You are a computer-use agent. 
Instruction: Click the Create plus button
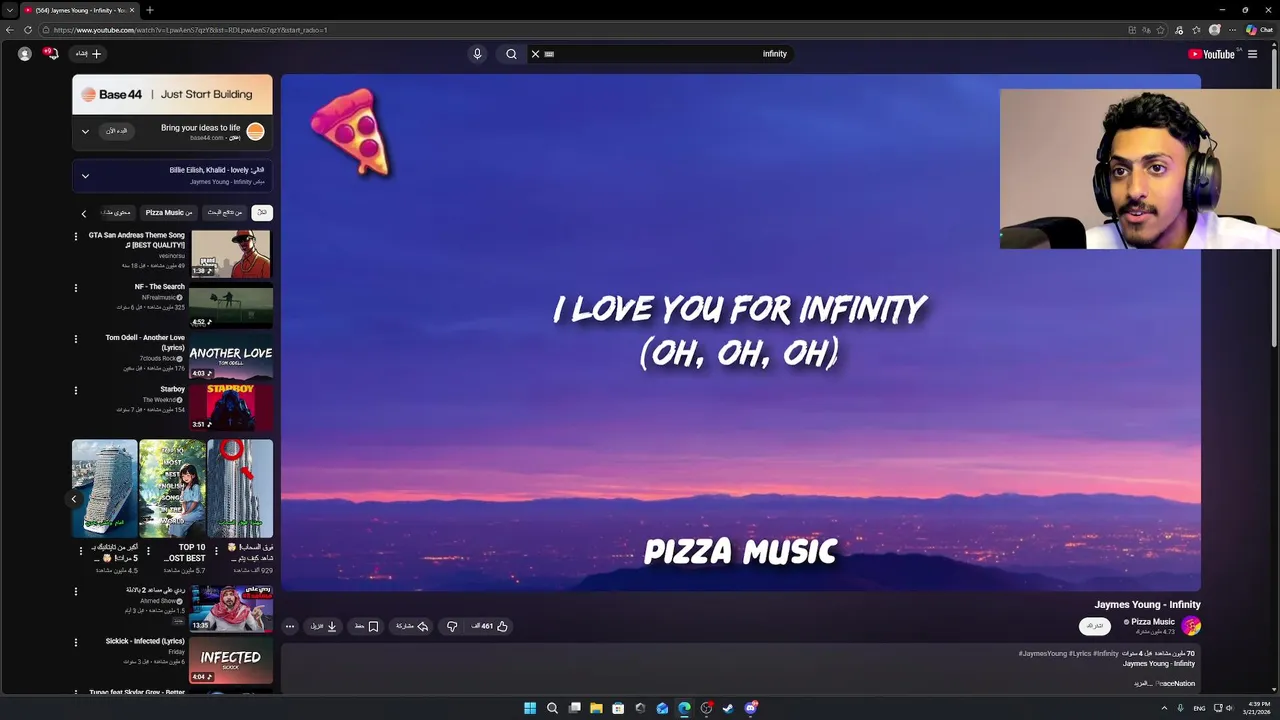[x=90, y=54]
